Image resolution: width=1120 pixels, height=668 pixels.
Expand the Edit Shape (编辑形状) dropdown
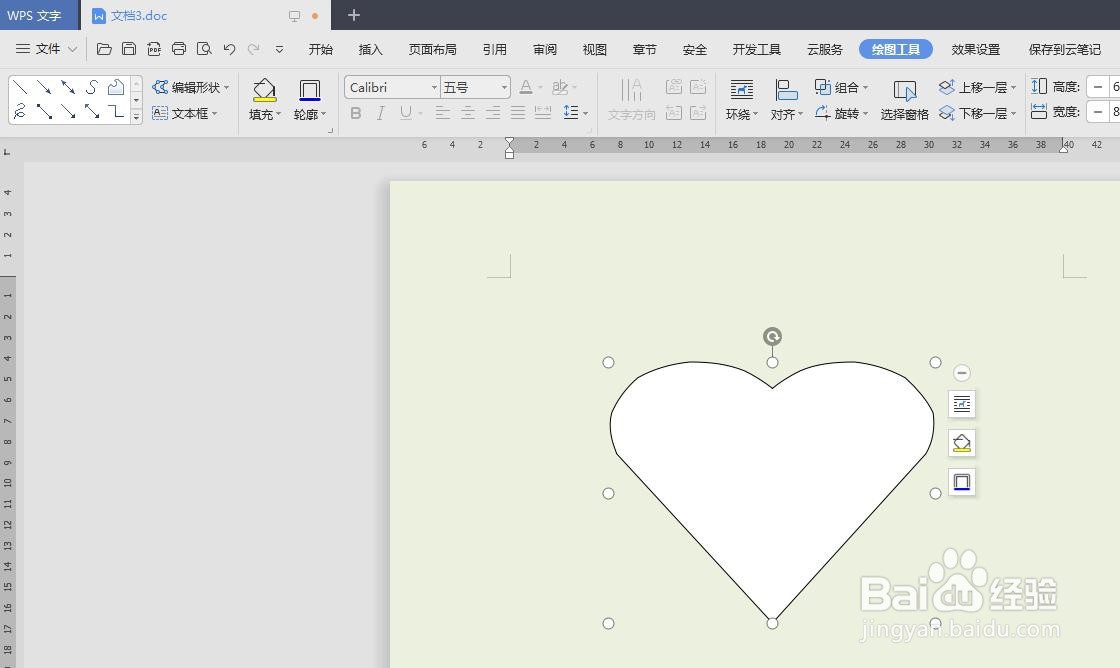point(226,87)
